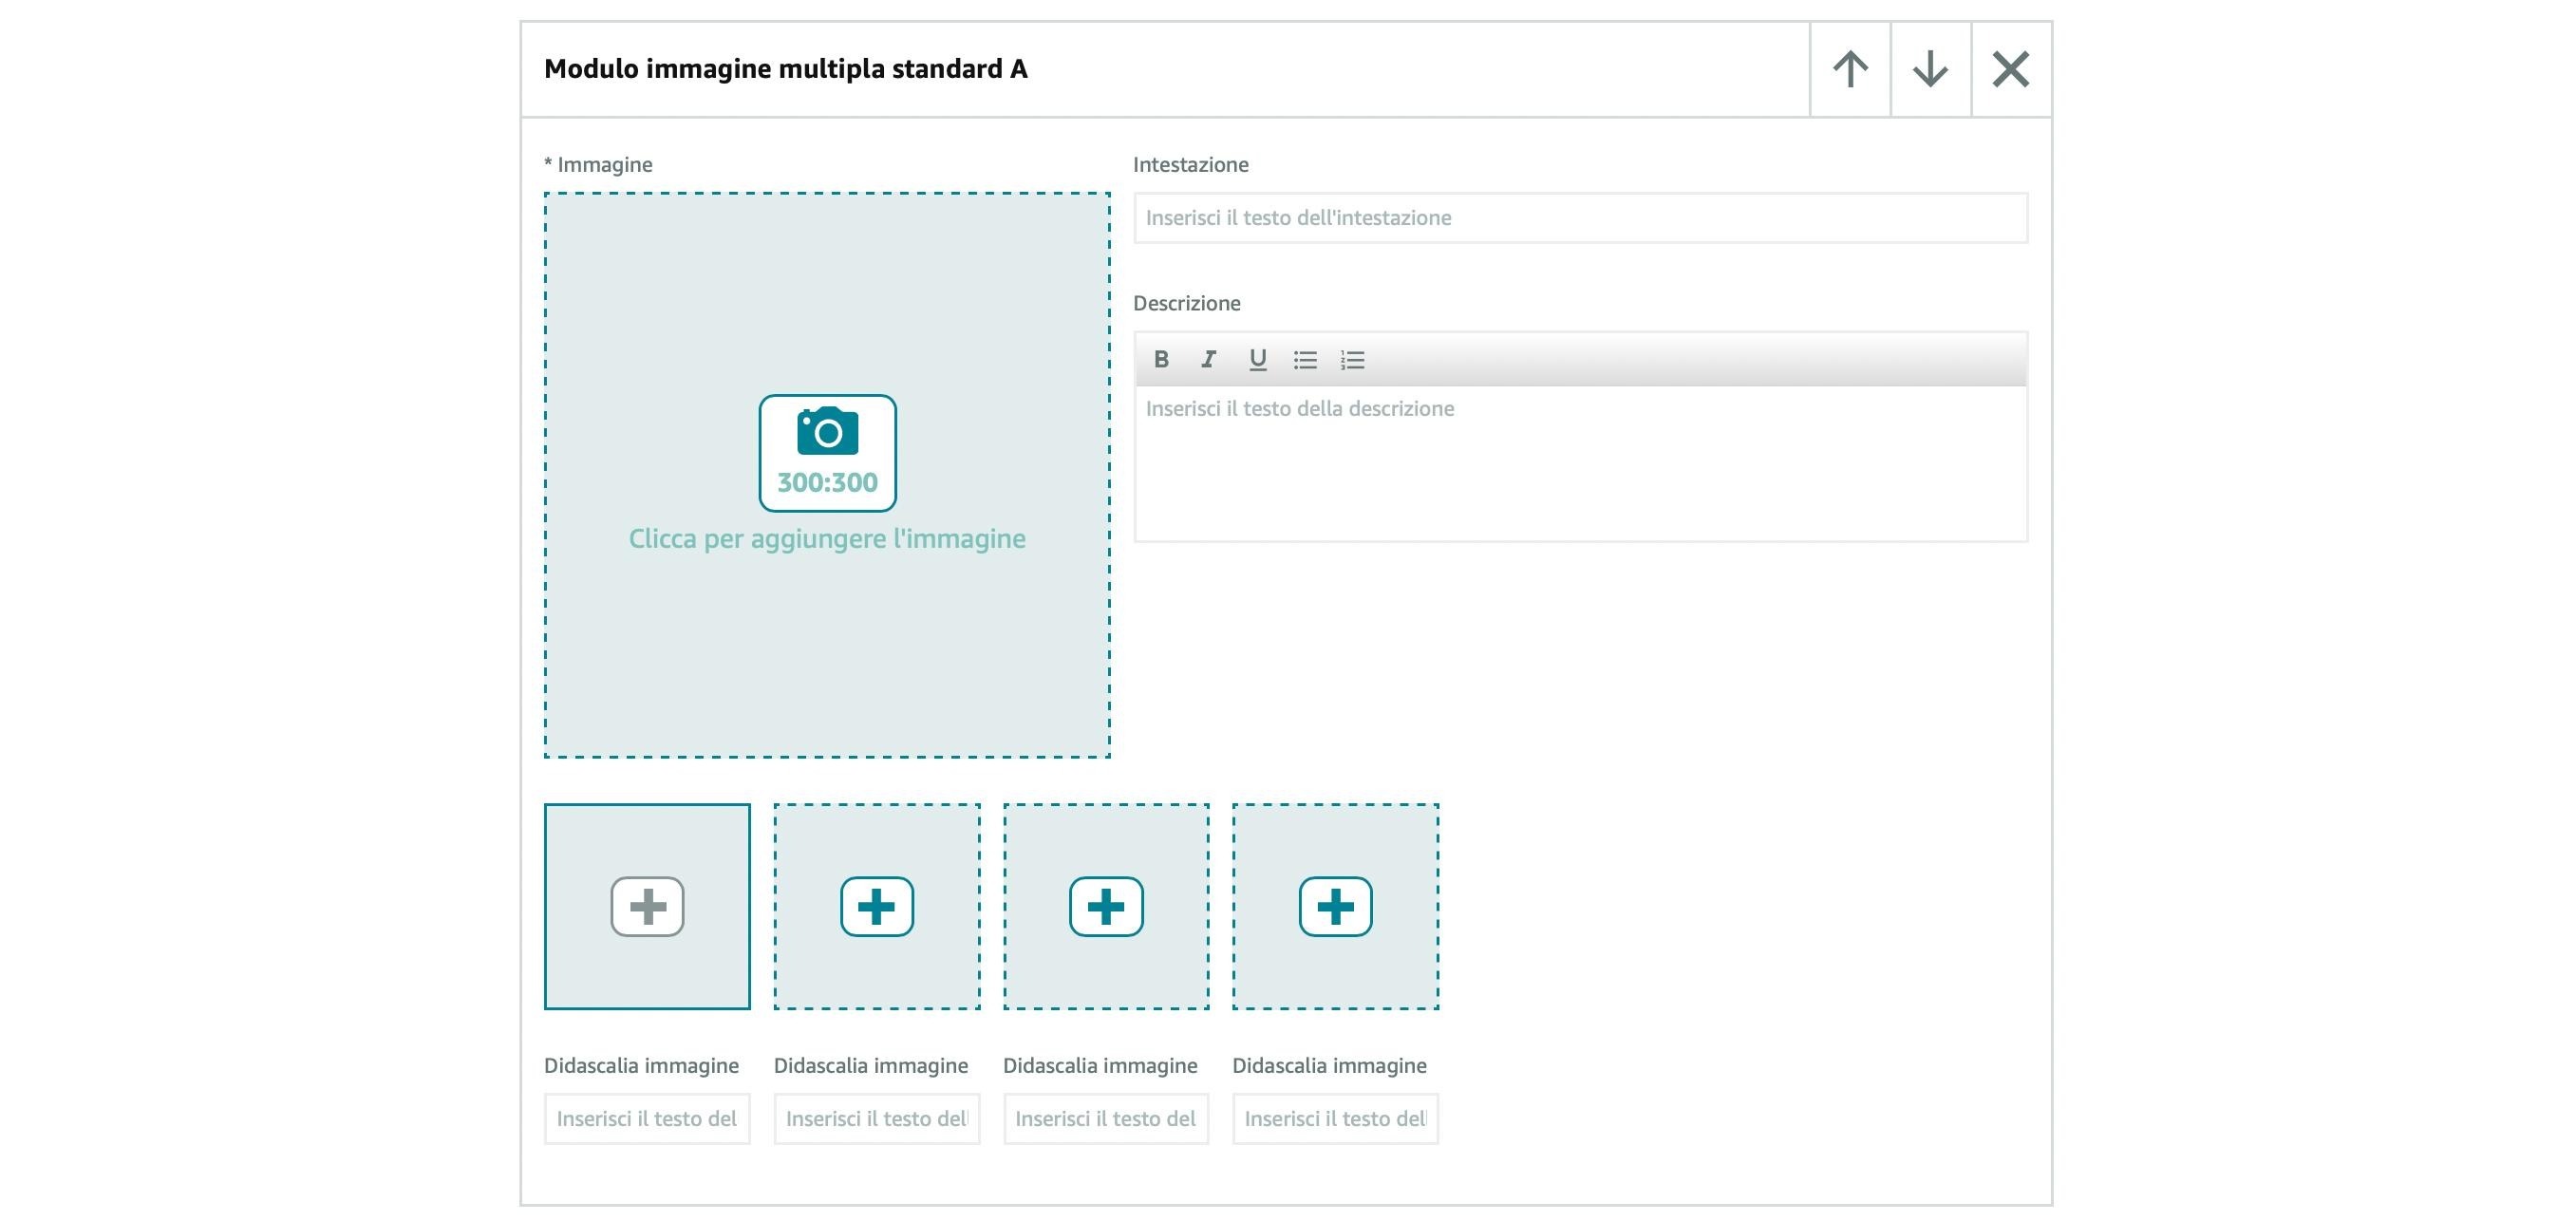
Task: Insert a numbered list in Descrizione
Action: click(1353, 359)
